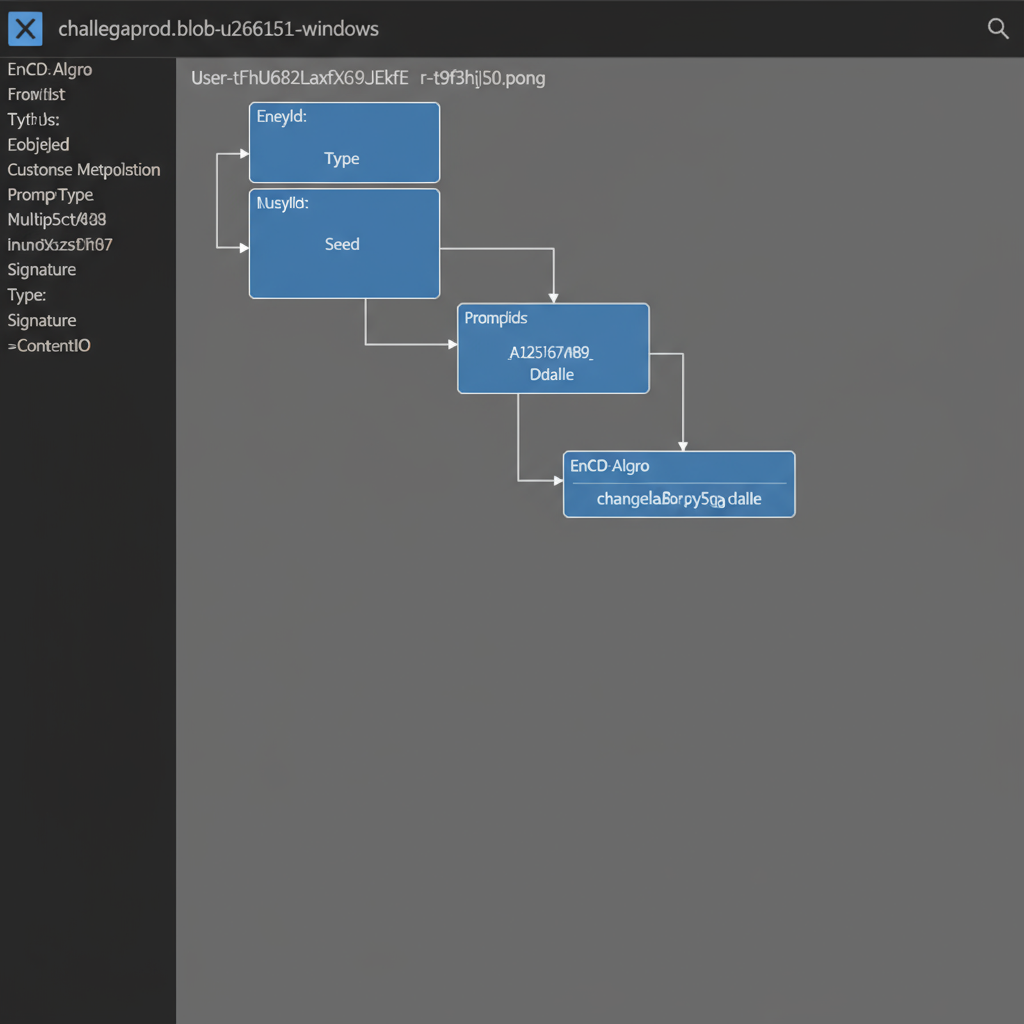Click the challegaprod.blob window title text

point(218,29)
